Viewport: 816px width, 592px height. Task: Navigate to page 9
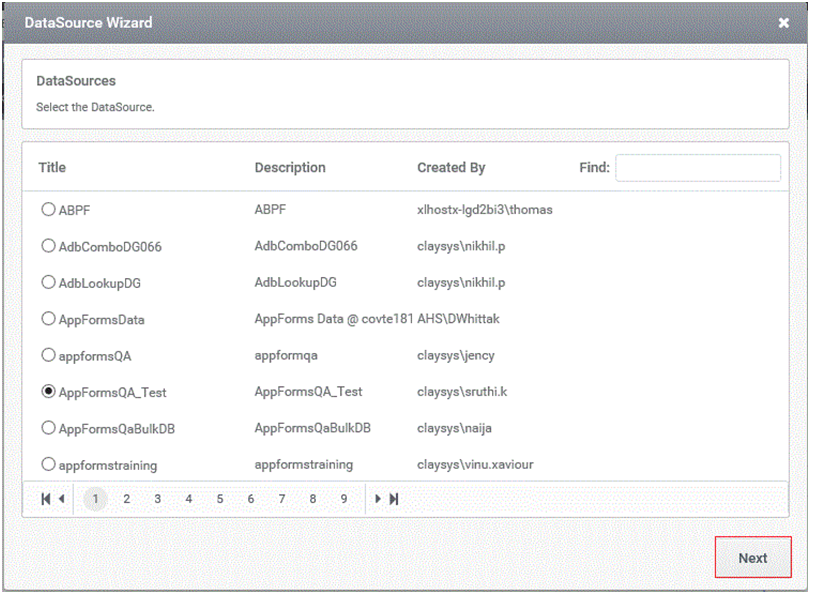coord(343,499)
